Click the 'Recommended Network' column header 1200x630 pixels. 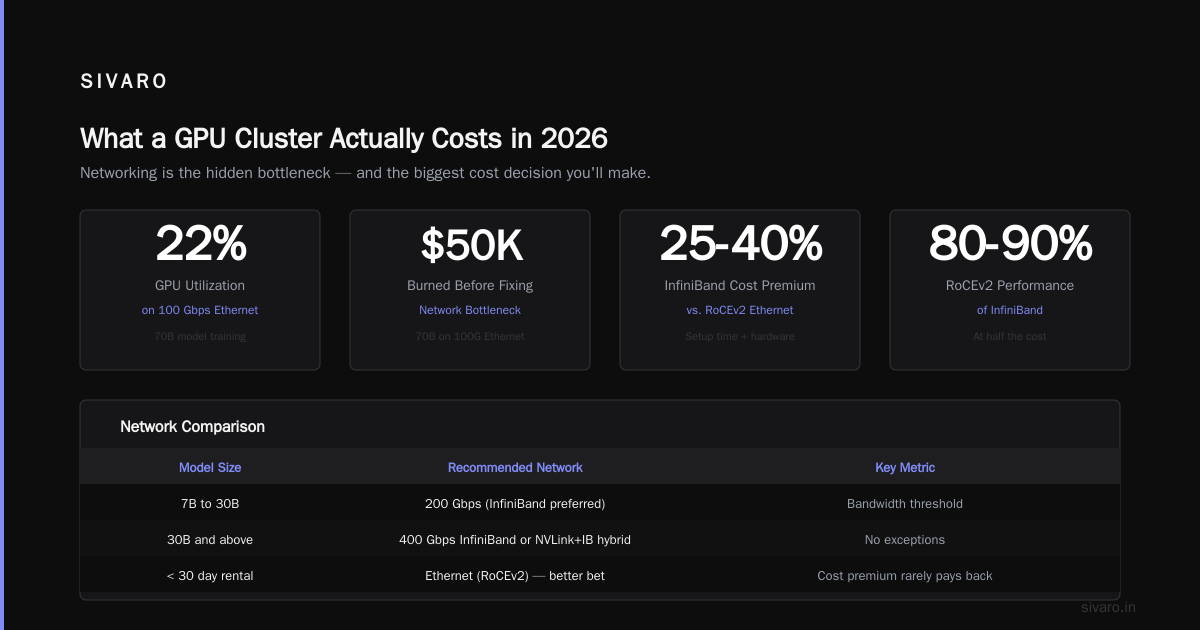coord(515,467)
